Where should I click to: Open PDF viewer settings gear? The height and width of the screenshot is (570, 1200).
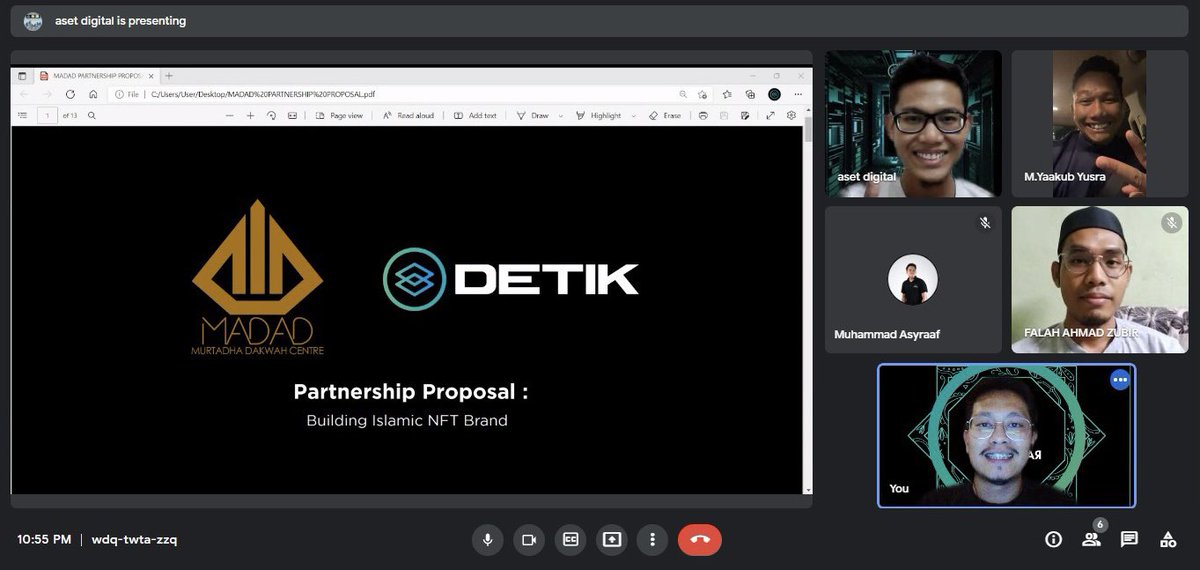pyautogui.click(x=791, y=115)
